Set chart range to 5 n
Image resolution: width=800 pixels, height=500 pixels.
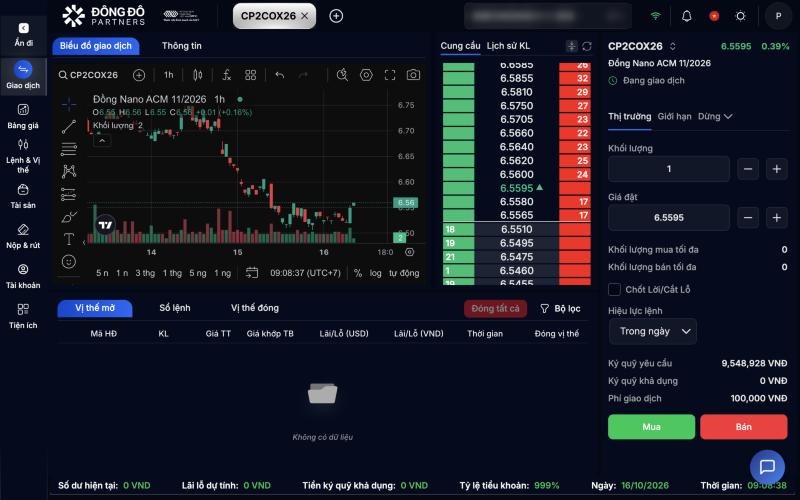coord(102,273)
